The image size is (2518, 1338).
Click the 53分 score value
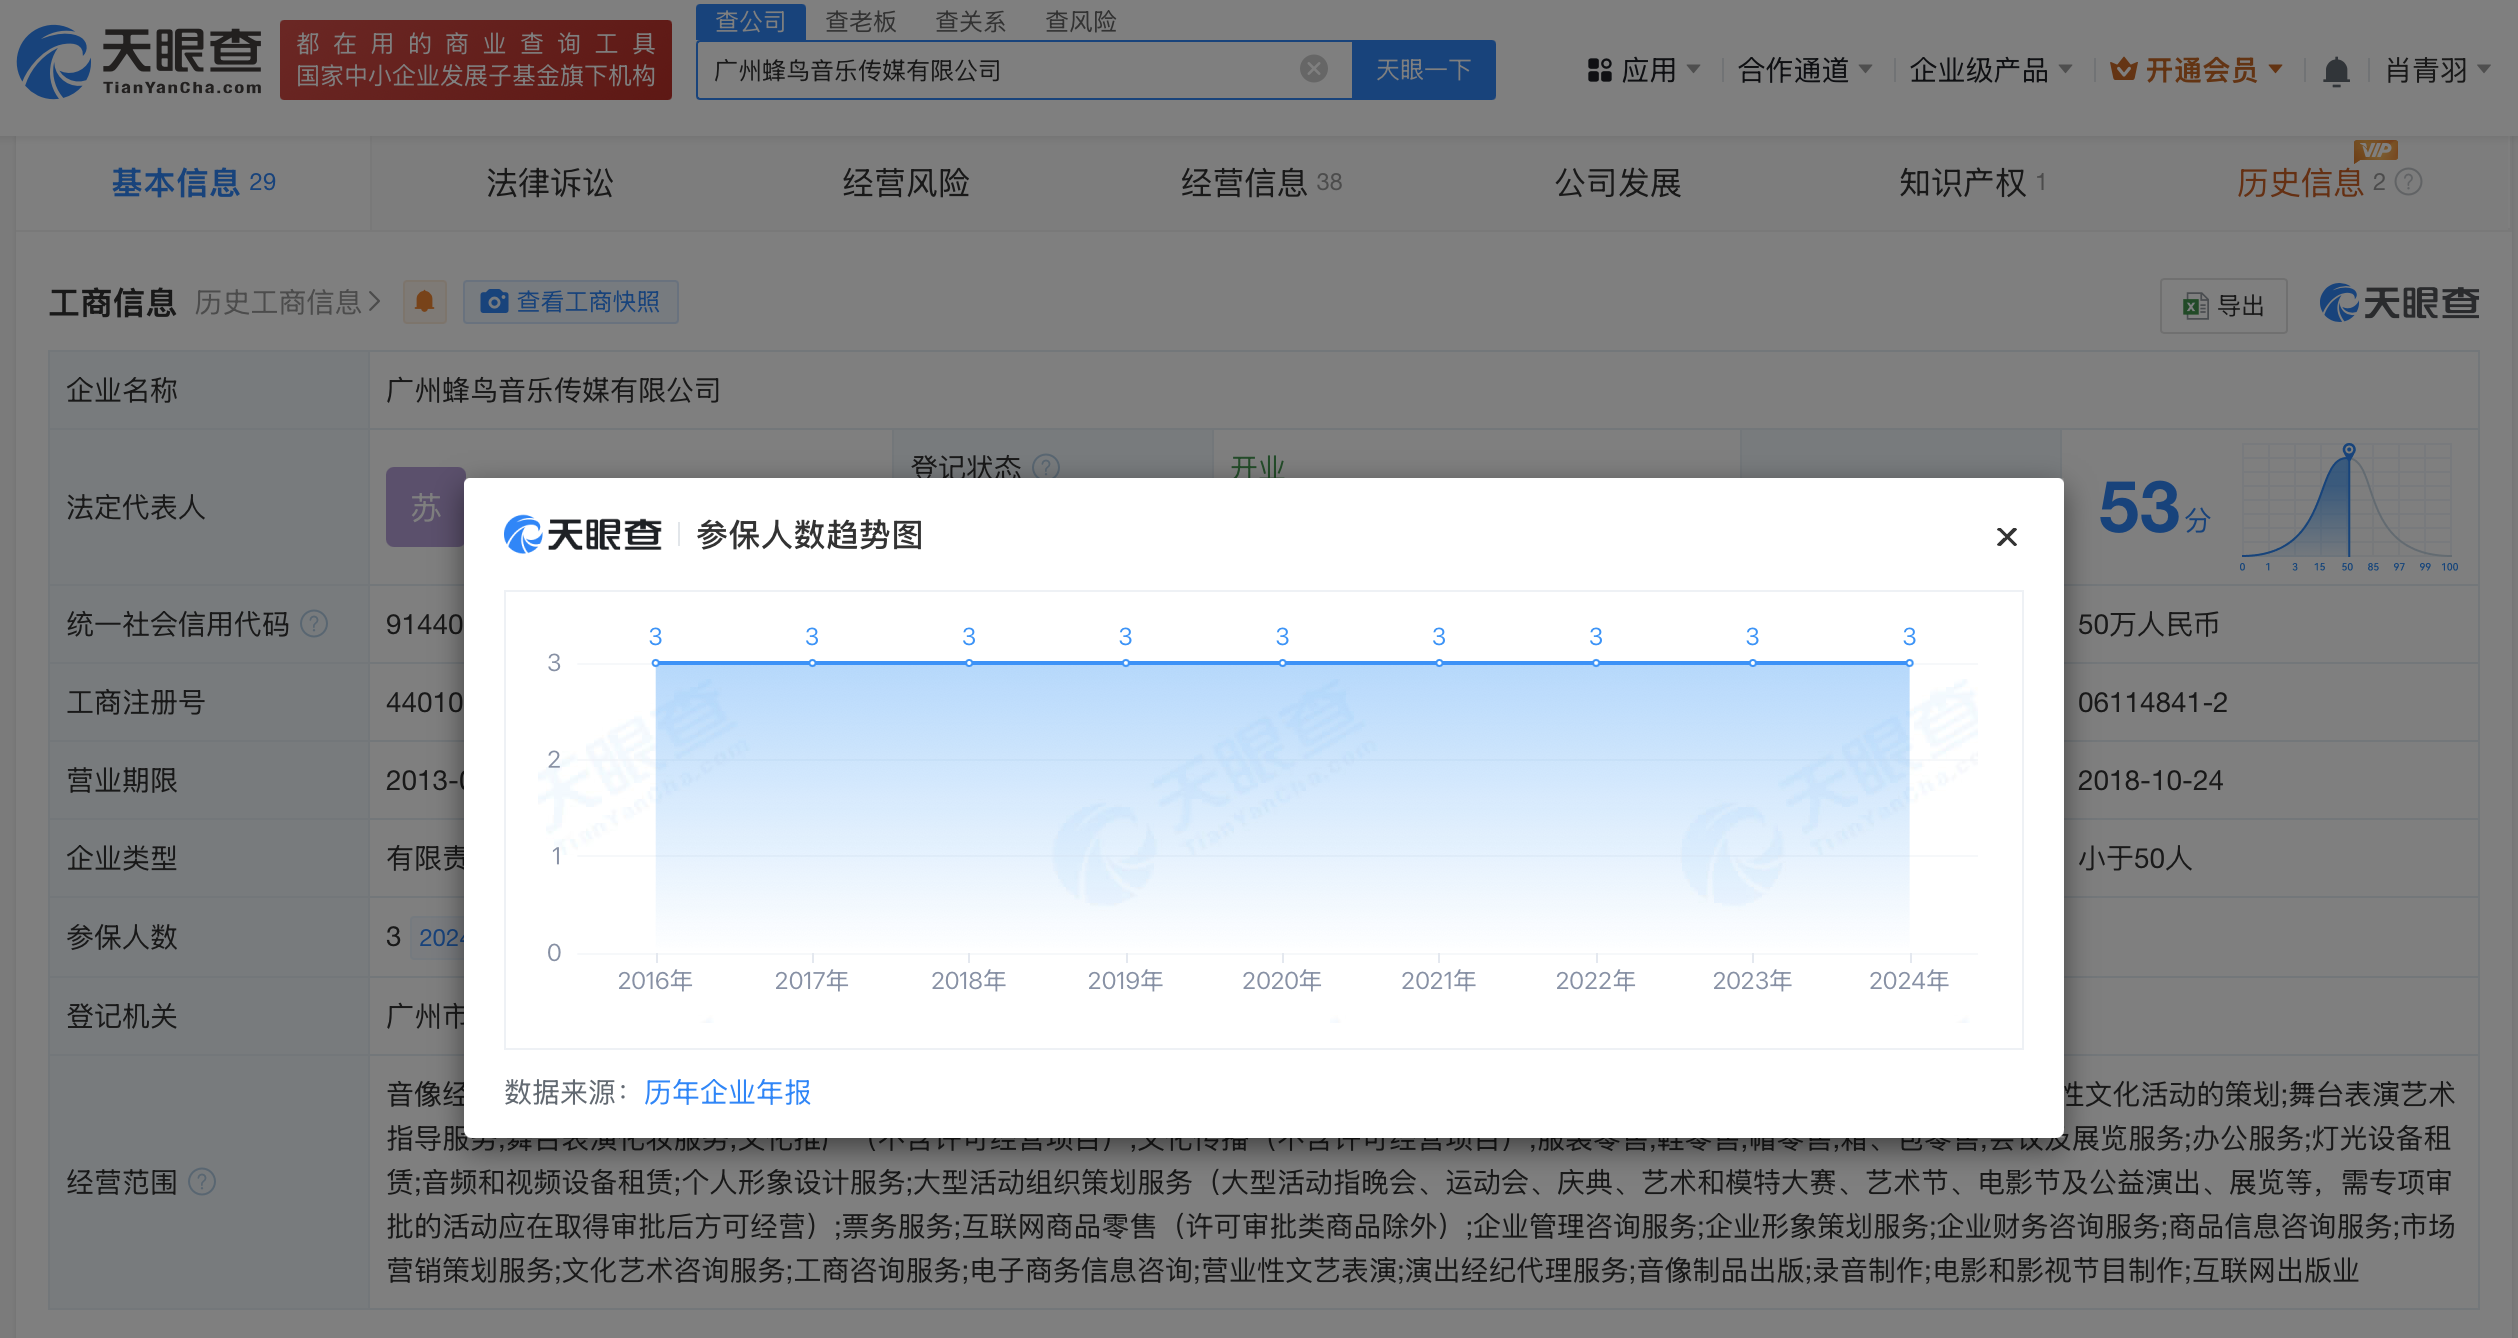click(x=2154, y=508)
